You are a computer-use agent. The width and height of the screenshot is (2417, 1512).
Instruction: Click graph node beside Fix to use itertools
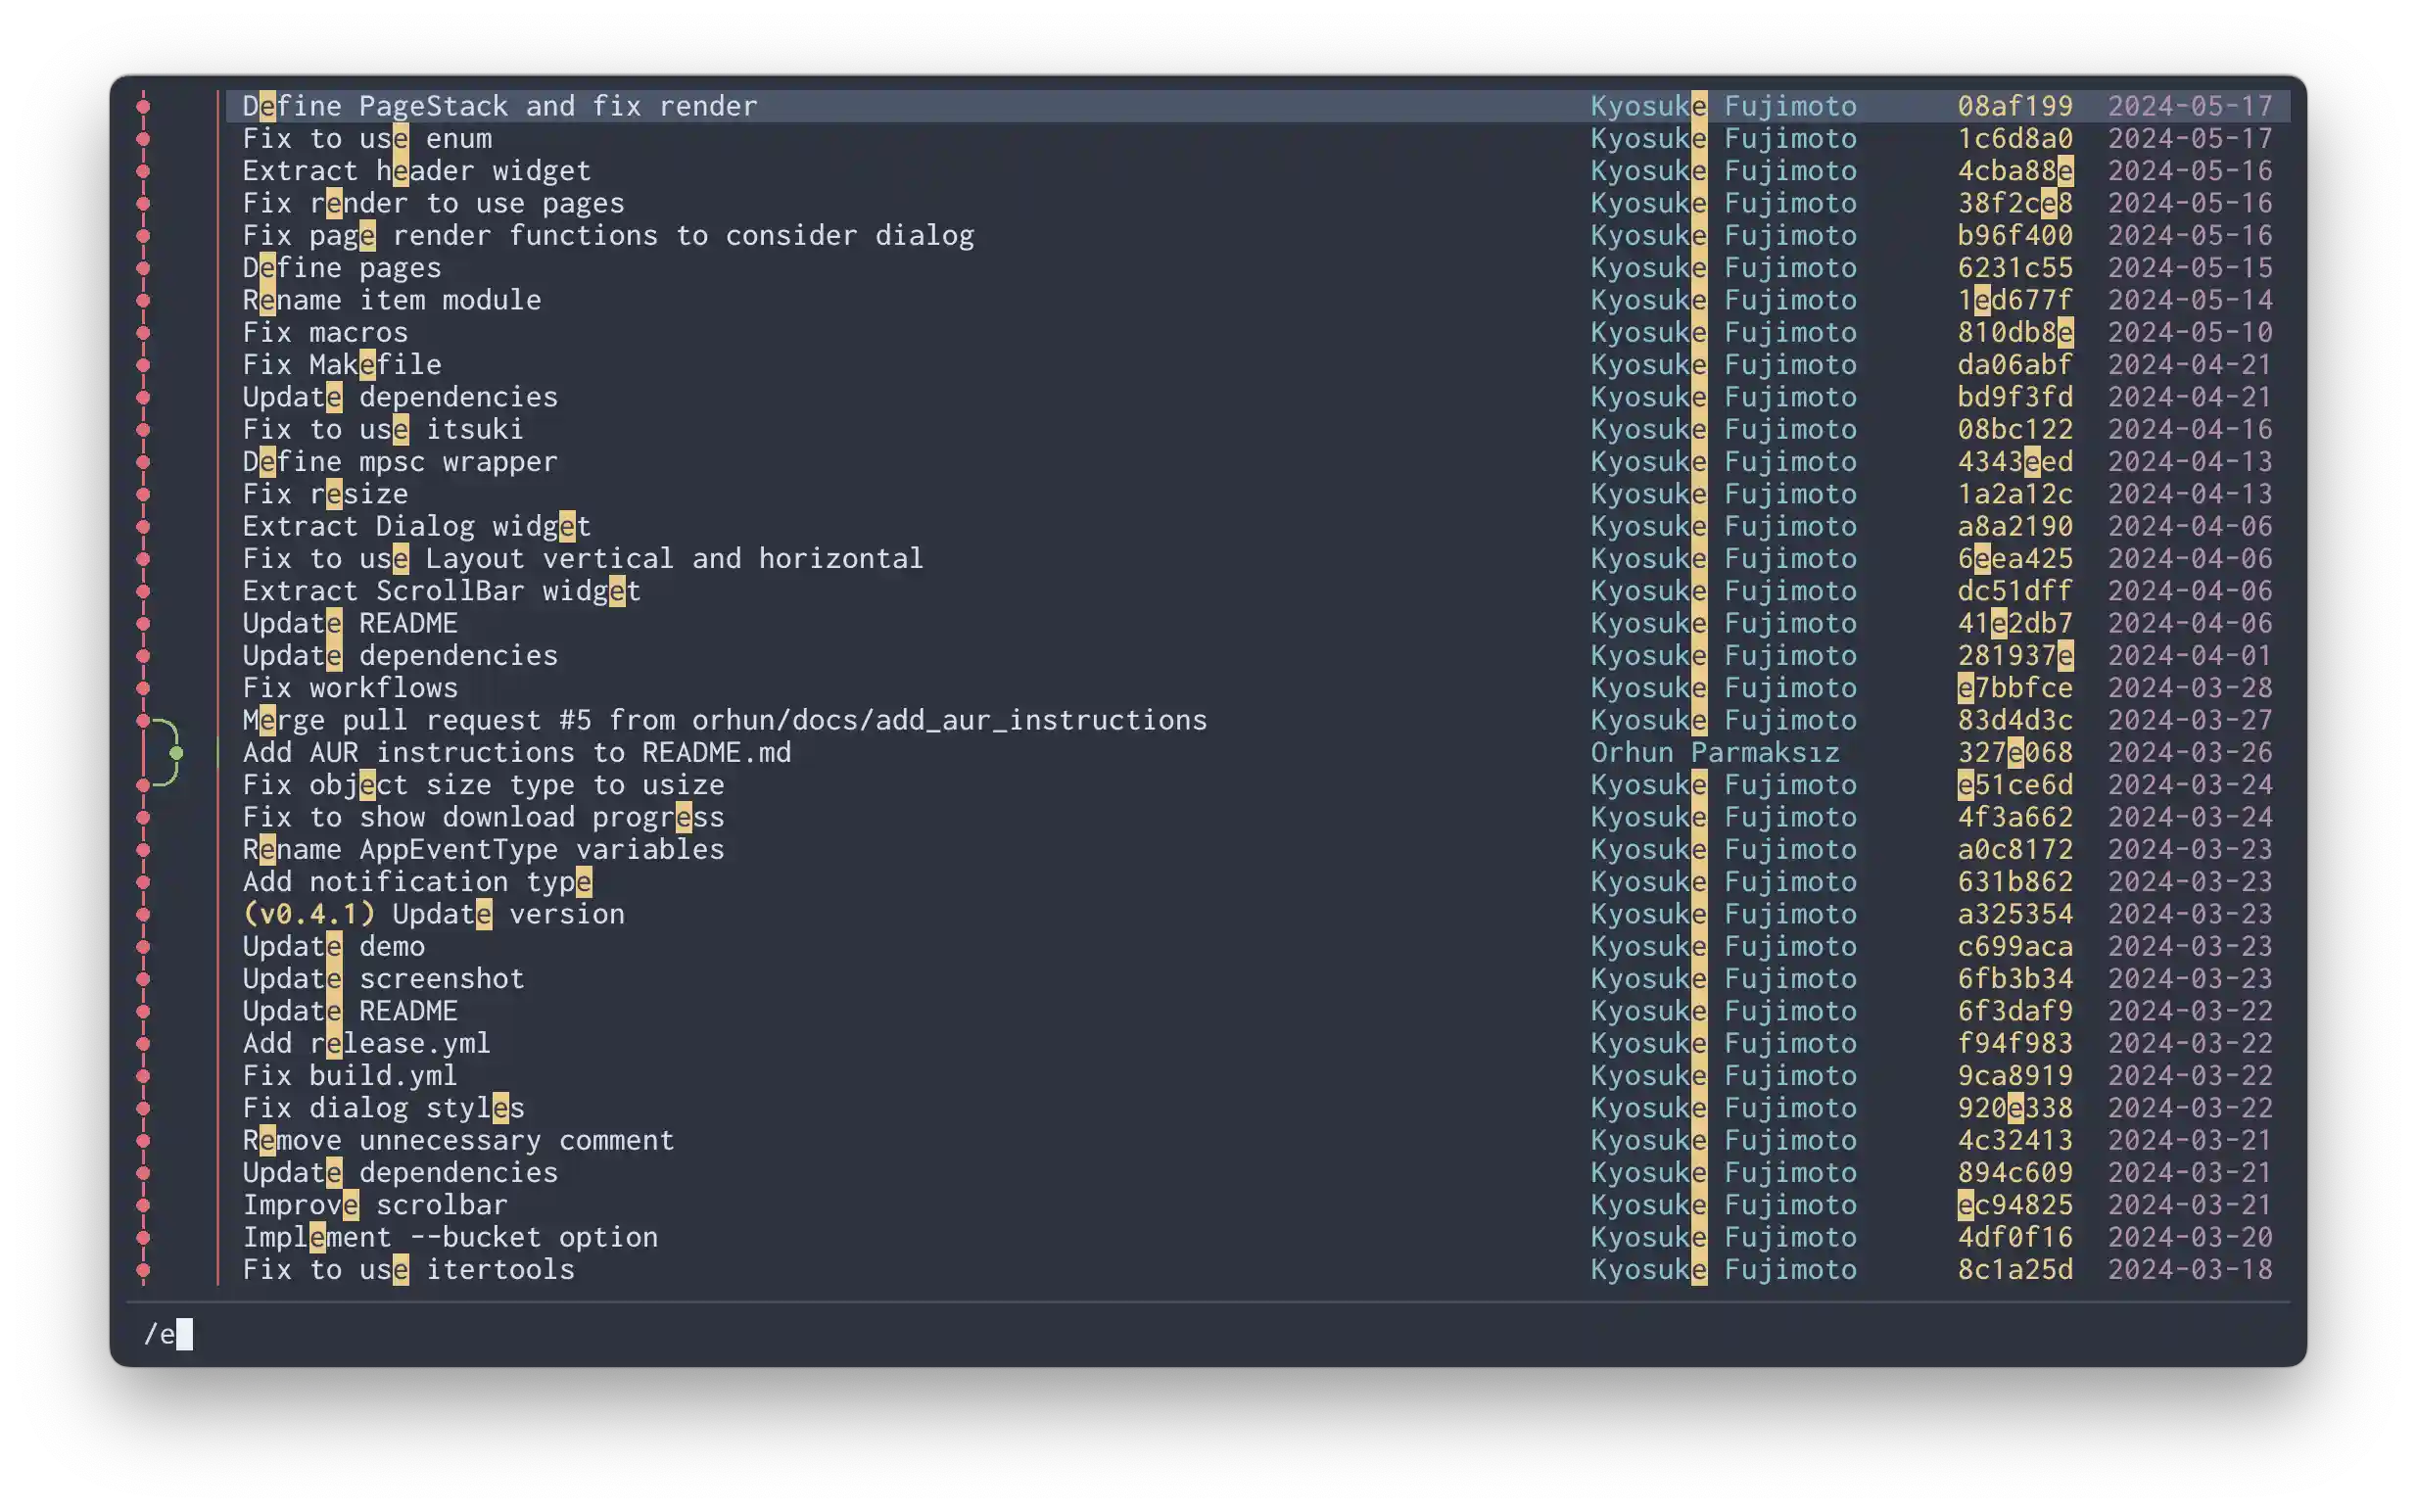click(143, 1270)
